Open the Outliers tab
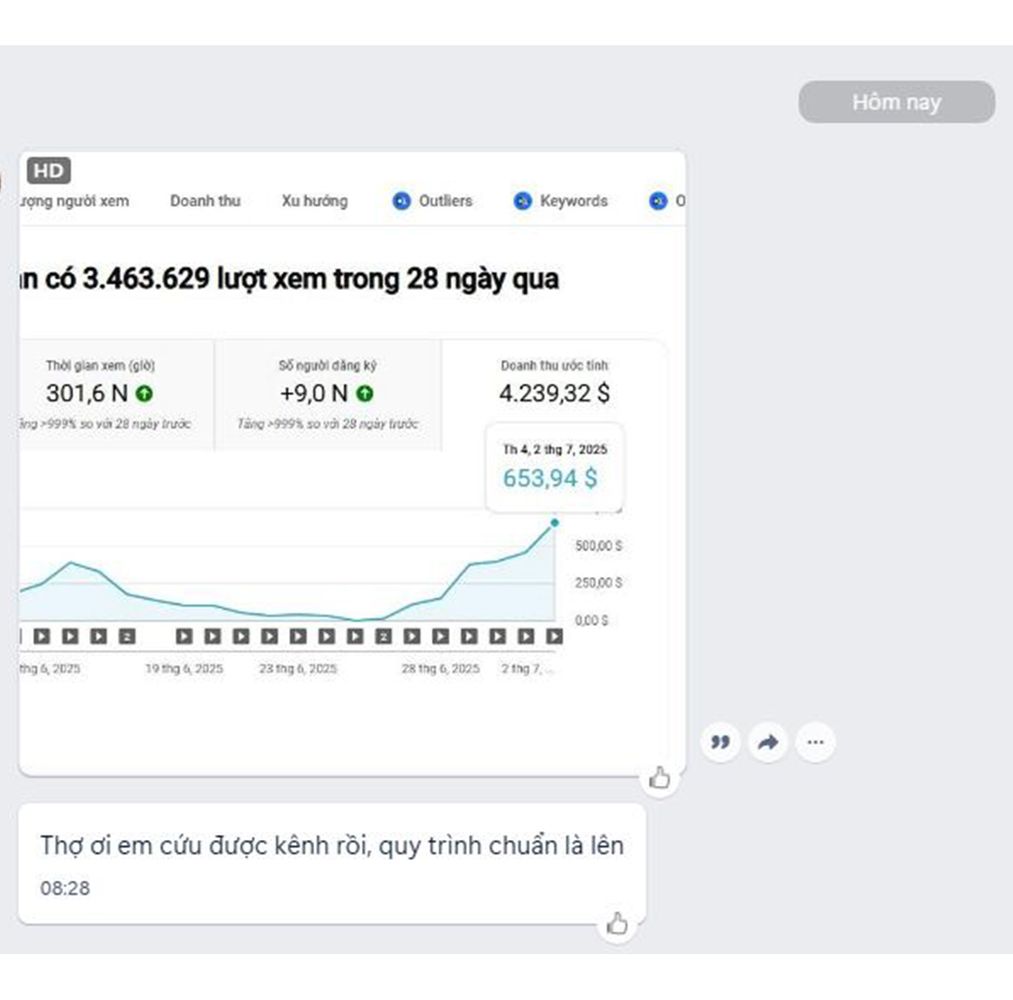This screenshot has height=1000, width=1013. pos(445,201)
